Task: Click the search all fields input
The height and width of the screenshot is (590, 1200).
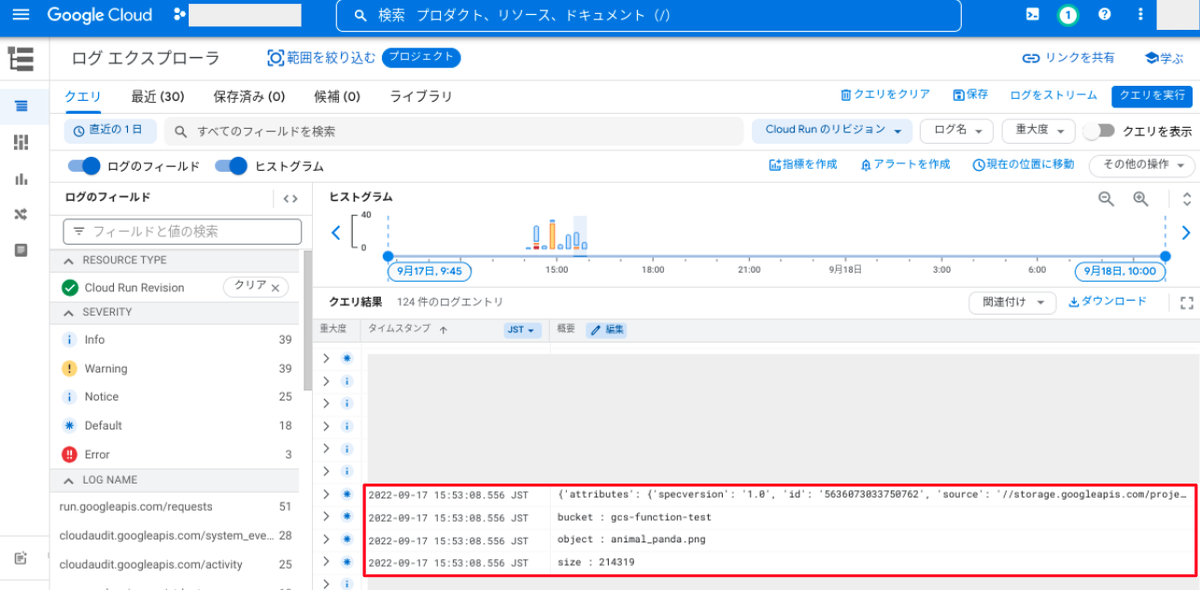Action: pos(456,131)
